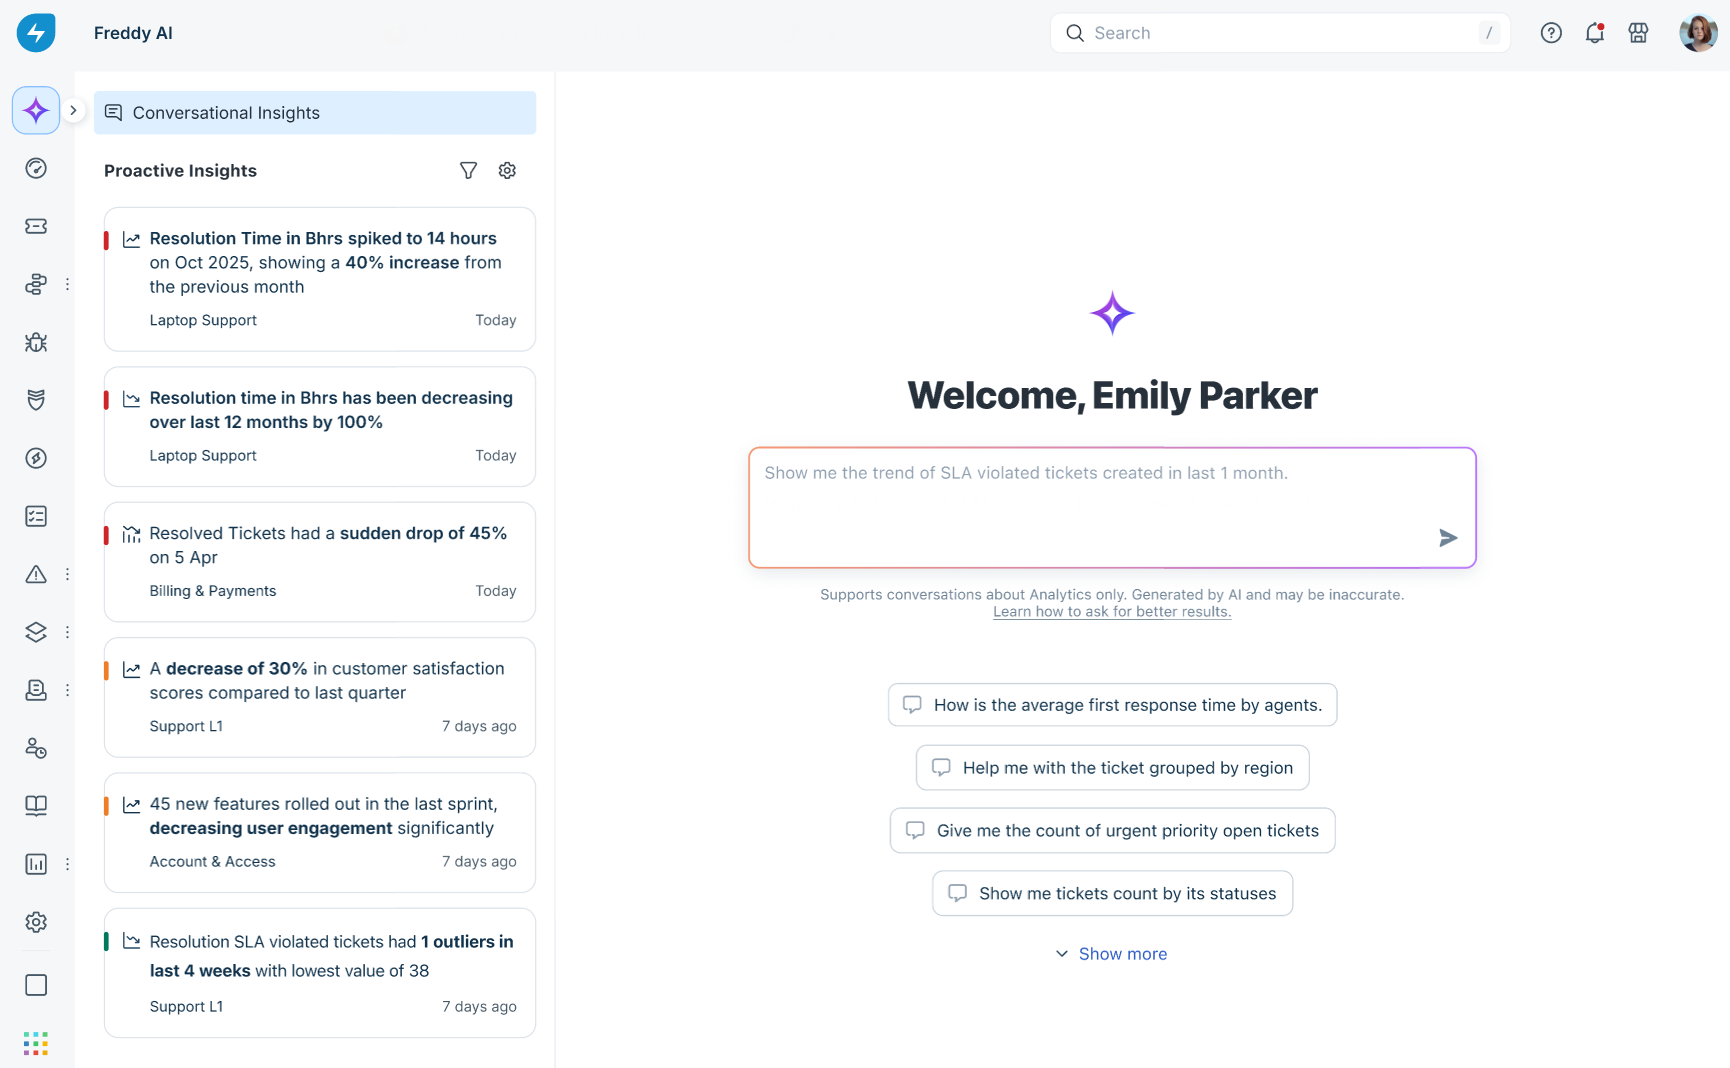The height and width of the screenshot is (1068, 1730).
Task: Choose the urgent priority open tickets suggestion
Action: [x=1112, y=831]
